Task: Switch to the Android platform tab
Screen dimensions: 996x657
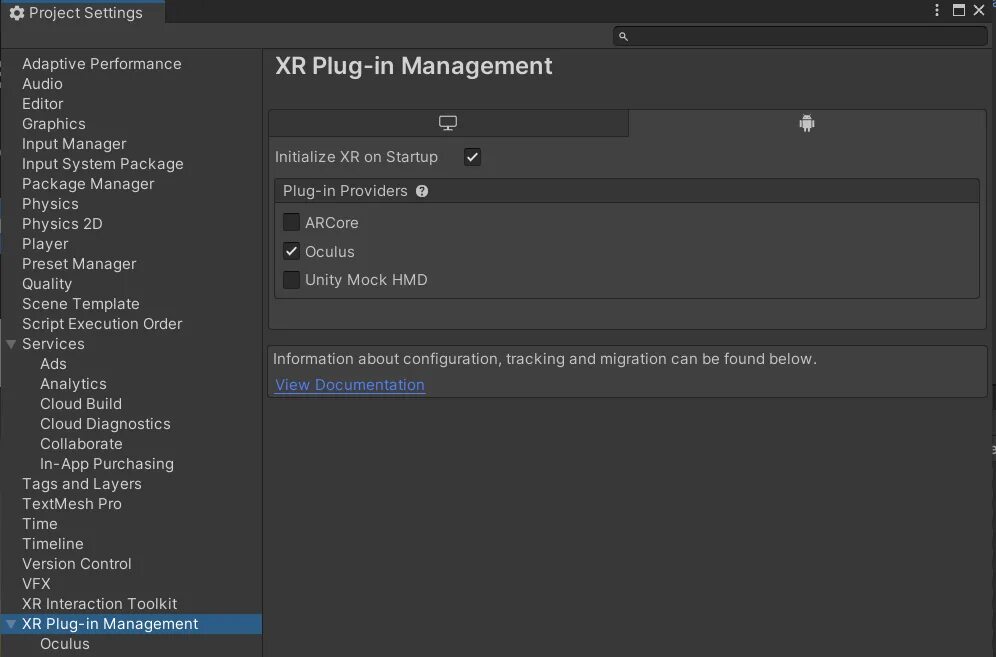Action: coord(807,123)
